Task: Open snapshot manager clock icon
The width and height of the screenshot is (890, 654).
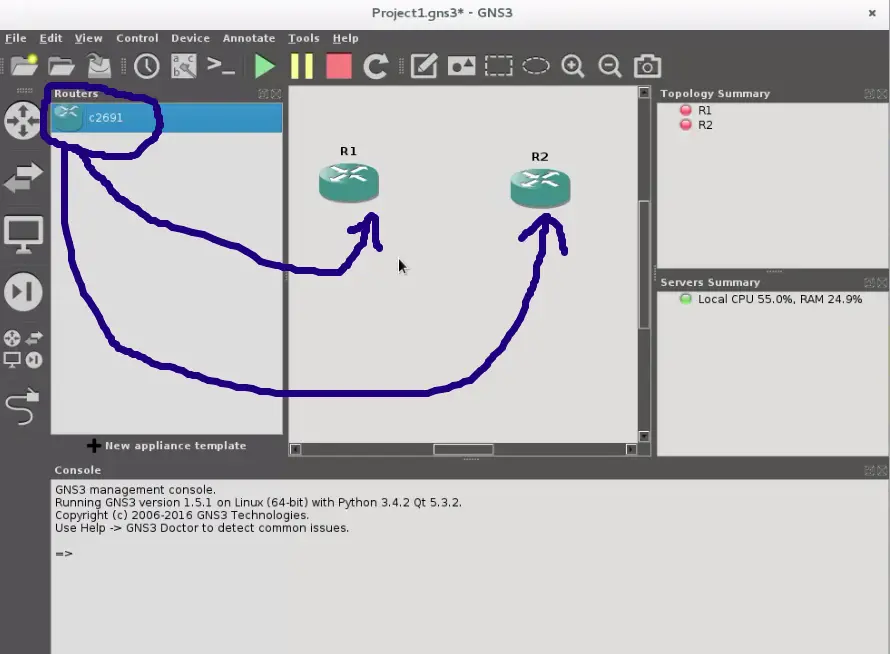Action: (146, 66)
